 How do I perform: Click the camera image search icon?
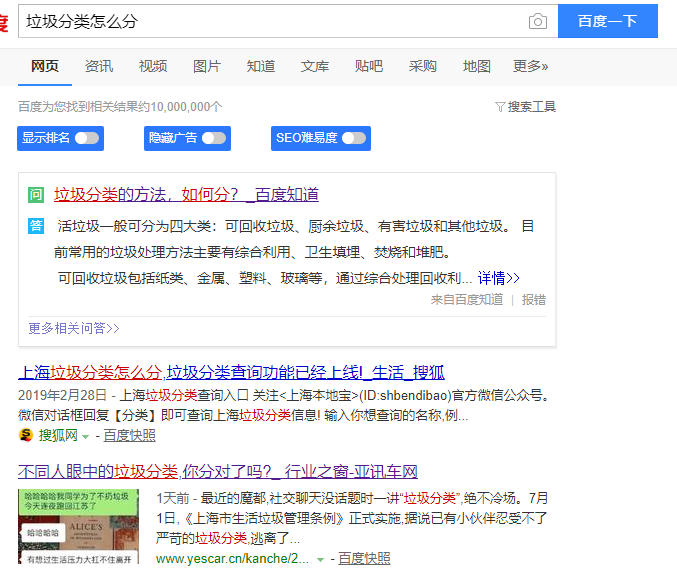[538, 21]
